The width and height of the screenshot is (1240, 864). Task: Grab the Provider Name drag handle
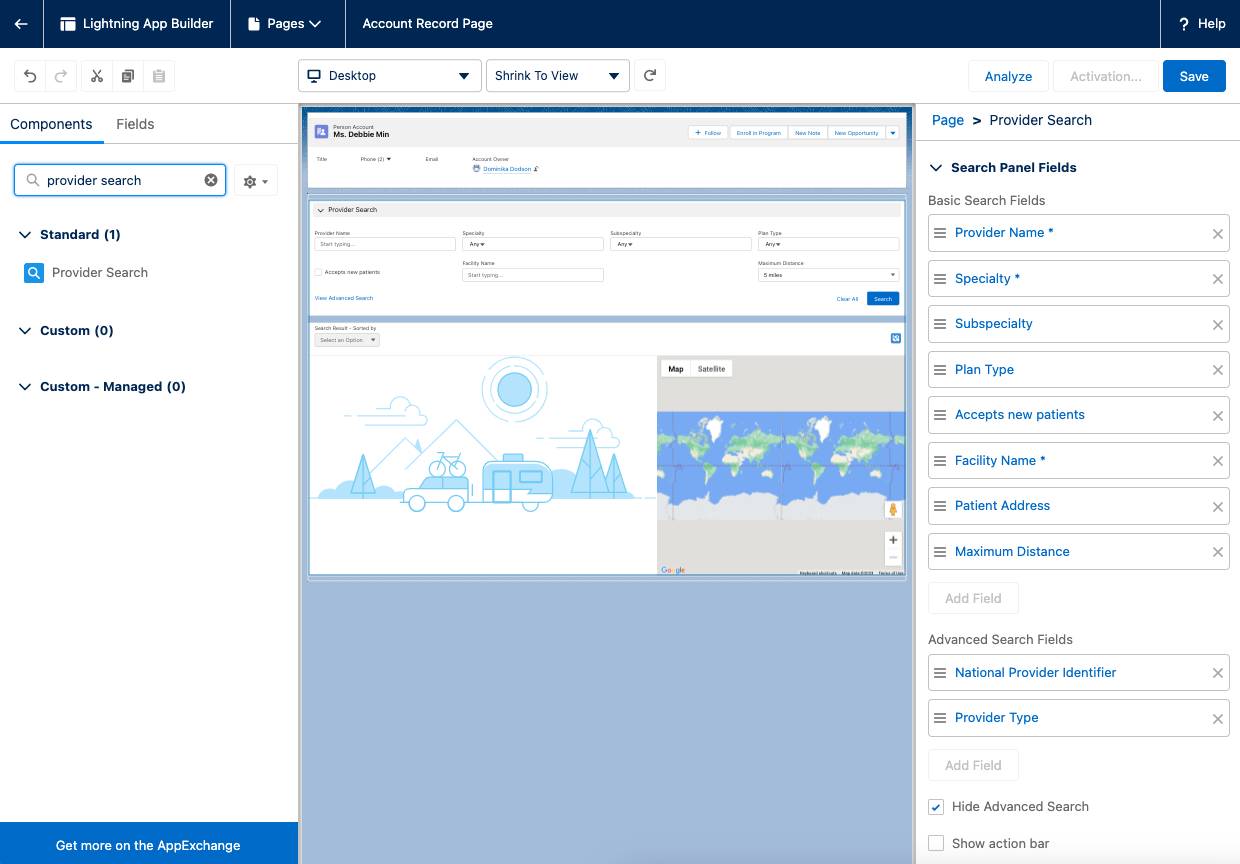[940, 233]
